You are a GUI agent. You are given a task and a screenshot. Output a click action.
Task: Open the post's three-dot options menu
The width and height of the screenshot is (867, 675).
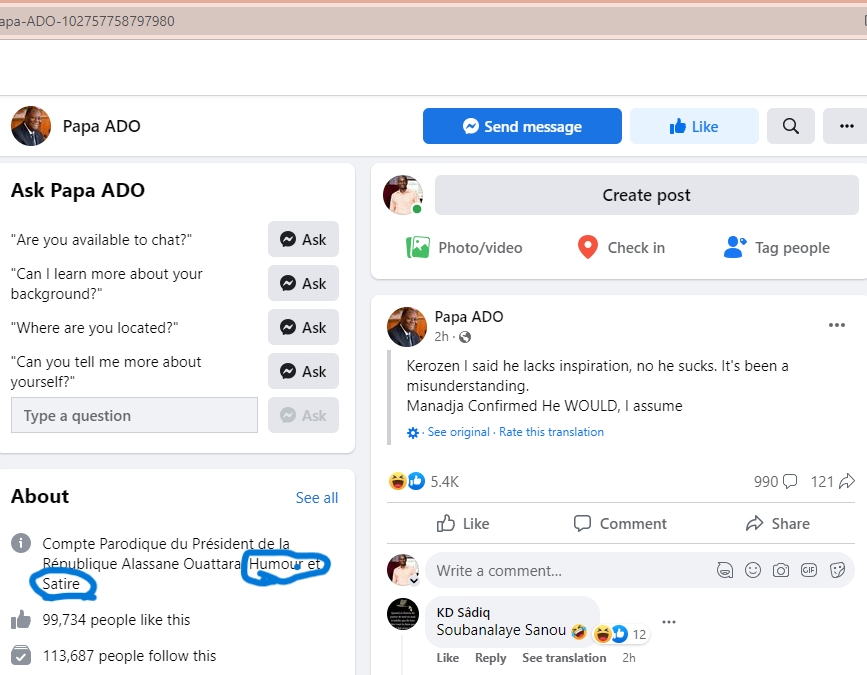[x=837, y=325]
